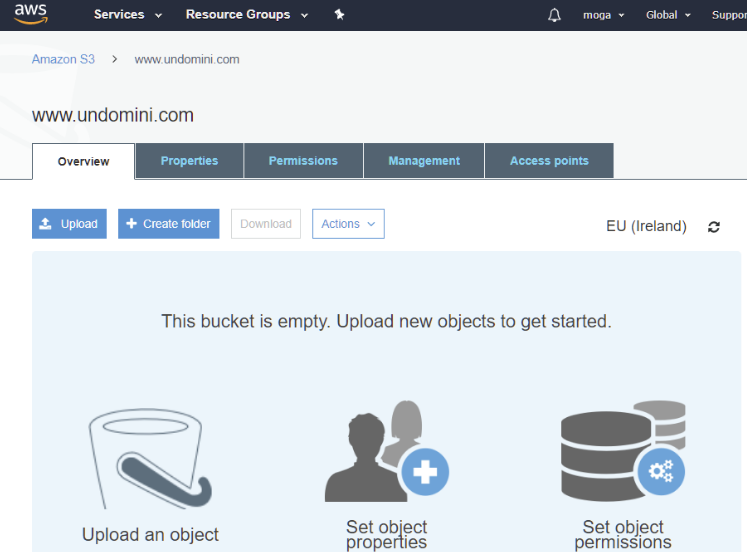Open the notifications bell icon
747x552 pixels.
click(x=554, y=15)
